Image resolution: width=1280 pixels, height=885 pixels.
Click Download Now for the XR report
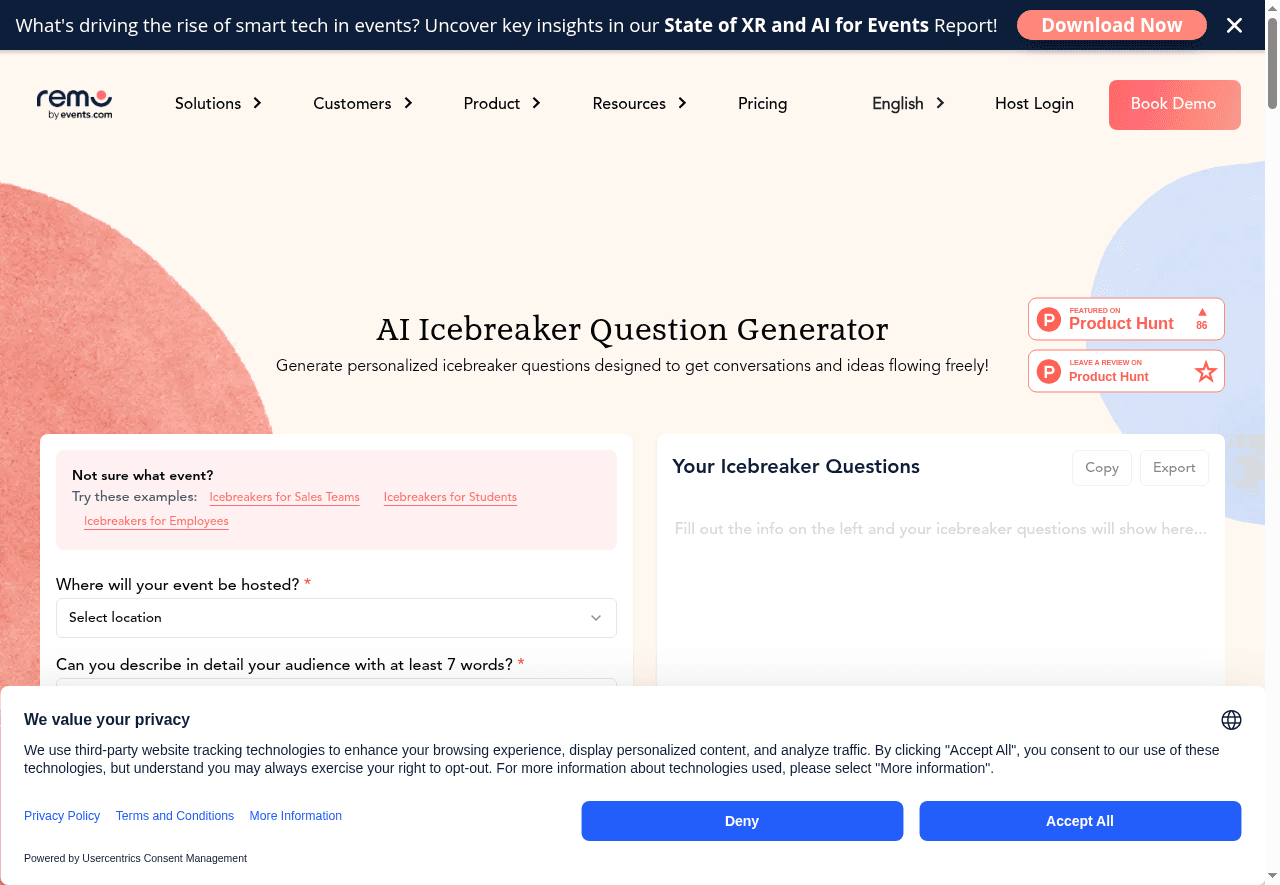pyautogui.click(x=1111, y=25)
